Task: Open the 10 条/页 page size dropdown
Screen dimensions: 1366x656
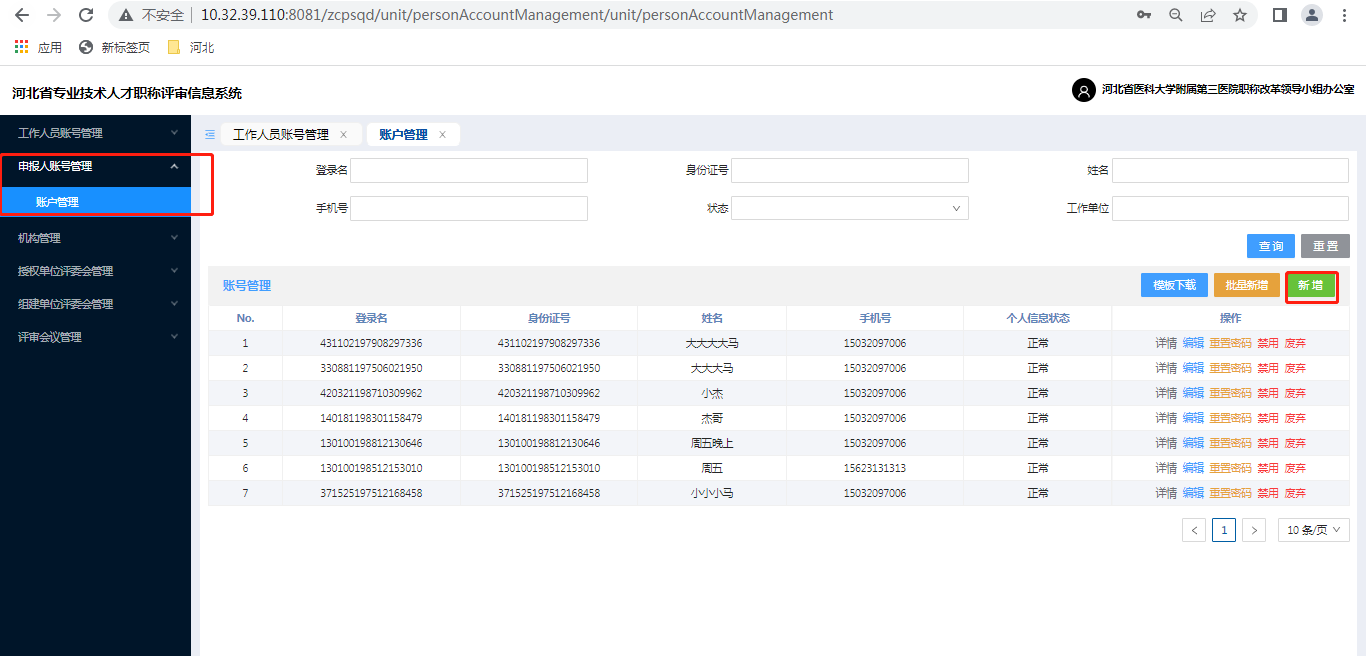Action: point(1313,530)
